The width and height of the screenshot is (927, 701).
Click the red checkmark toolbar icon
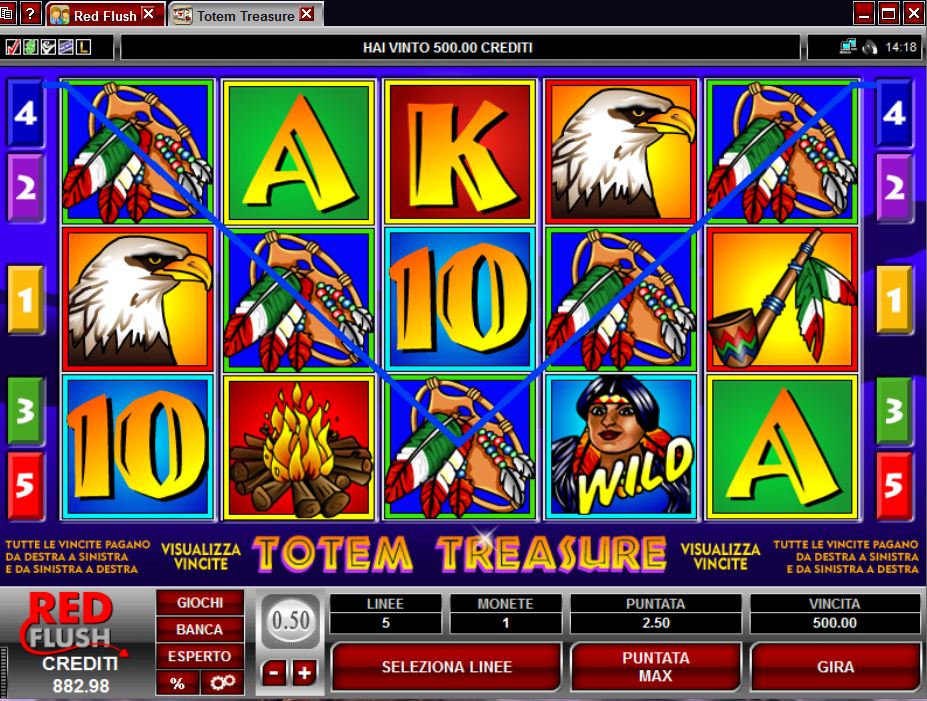coord(13,47)
